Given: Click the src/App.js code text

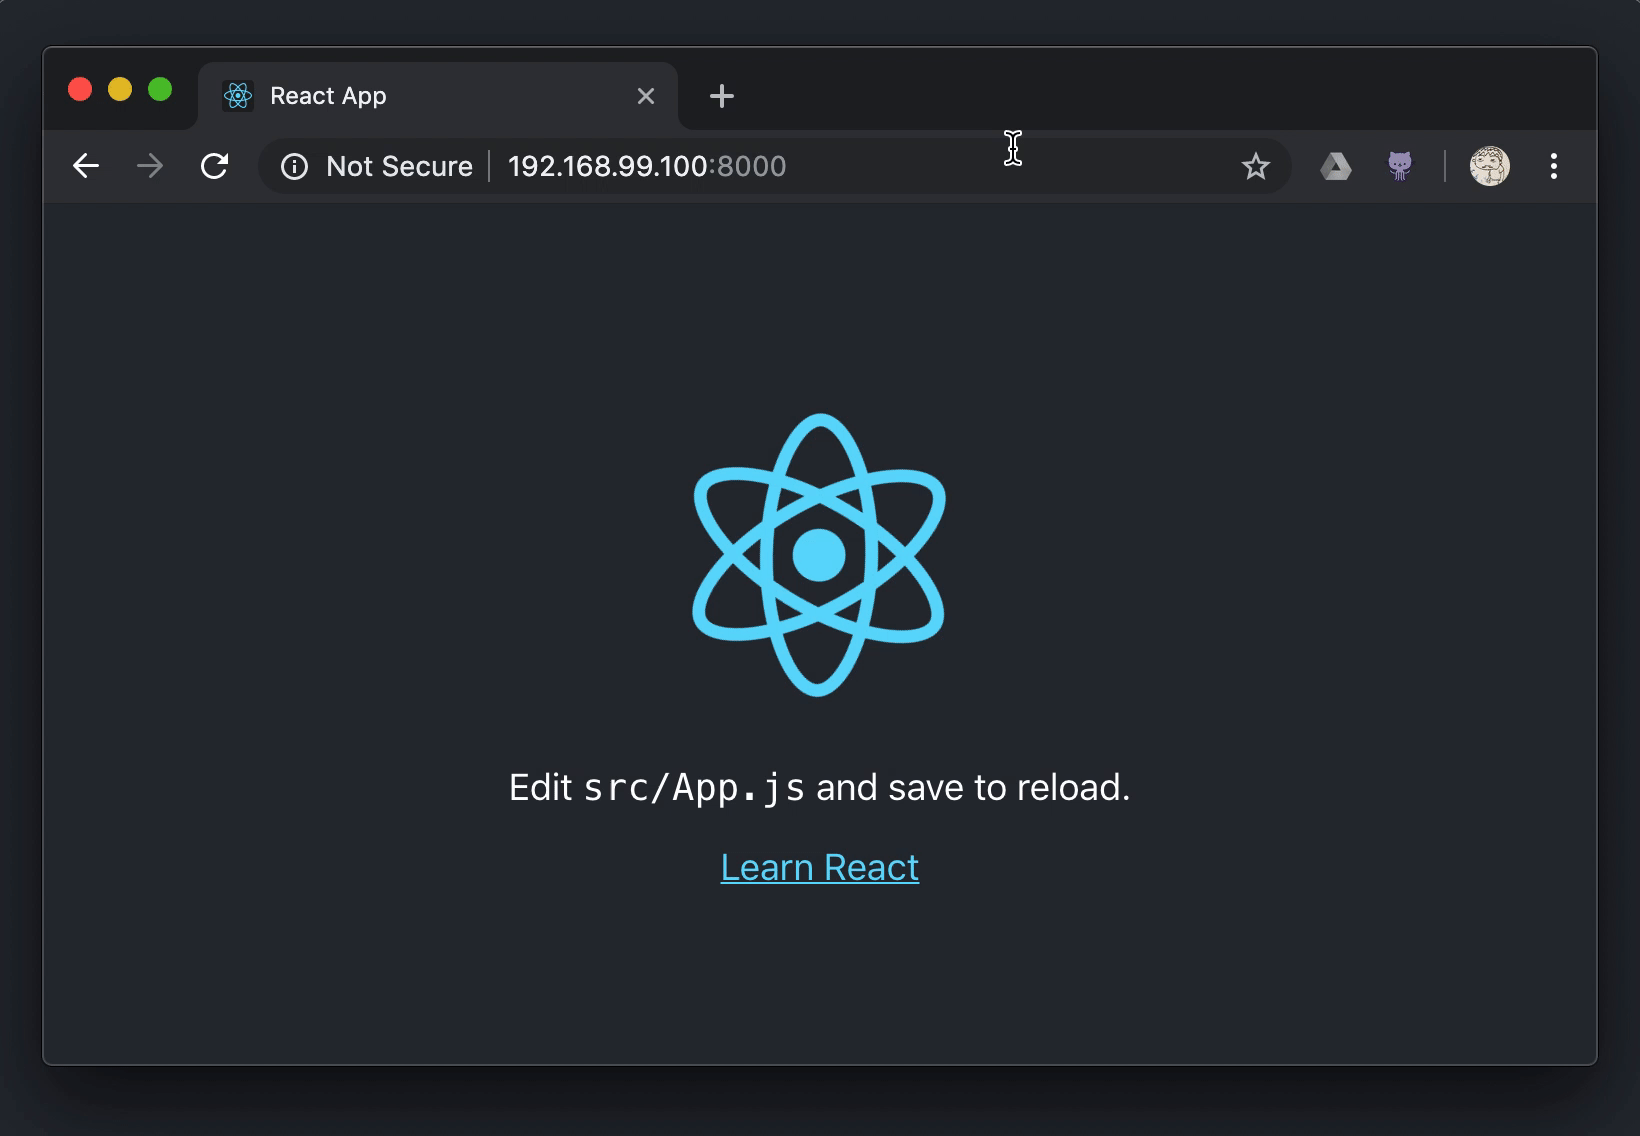Looking at the screenshot, I should click(694, 788).
